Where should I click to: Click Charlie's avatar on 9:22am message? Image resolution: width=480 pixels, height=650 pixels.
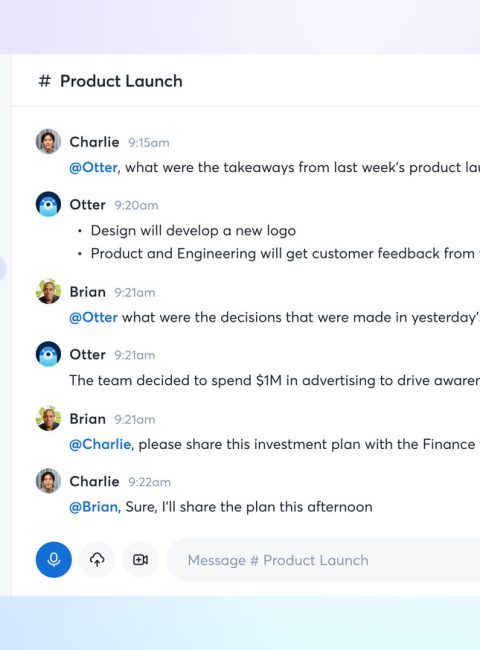point(48,481)
